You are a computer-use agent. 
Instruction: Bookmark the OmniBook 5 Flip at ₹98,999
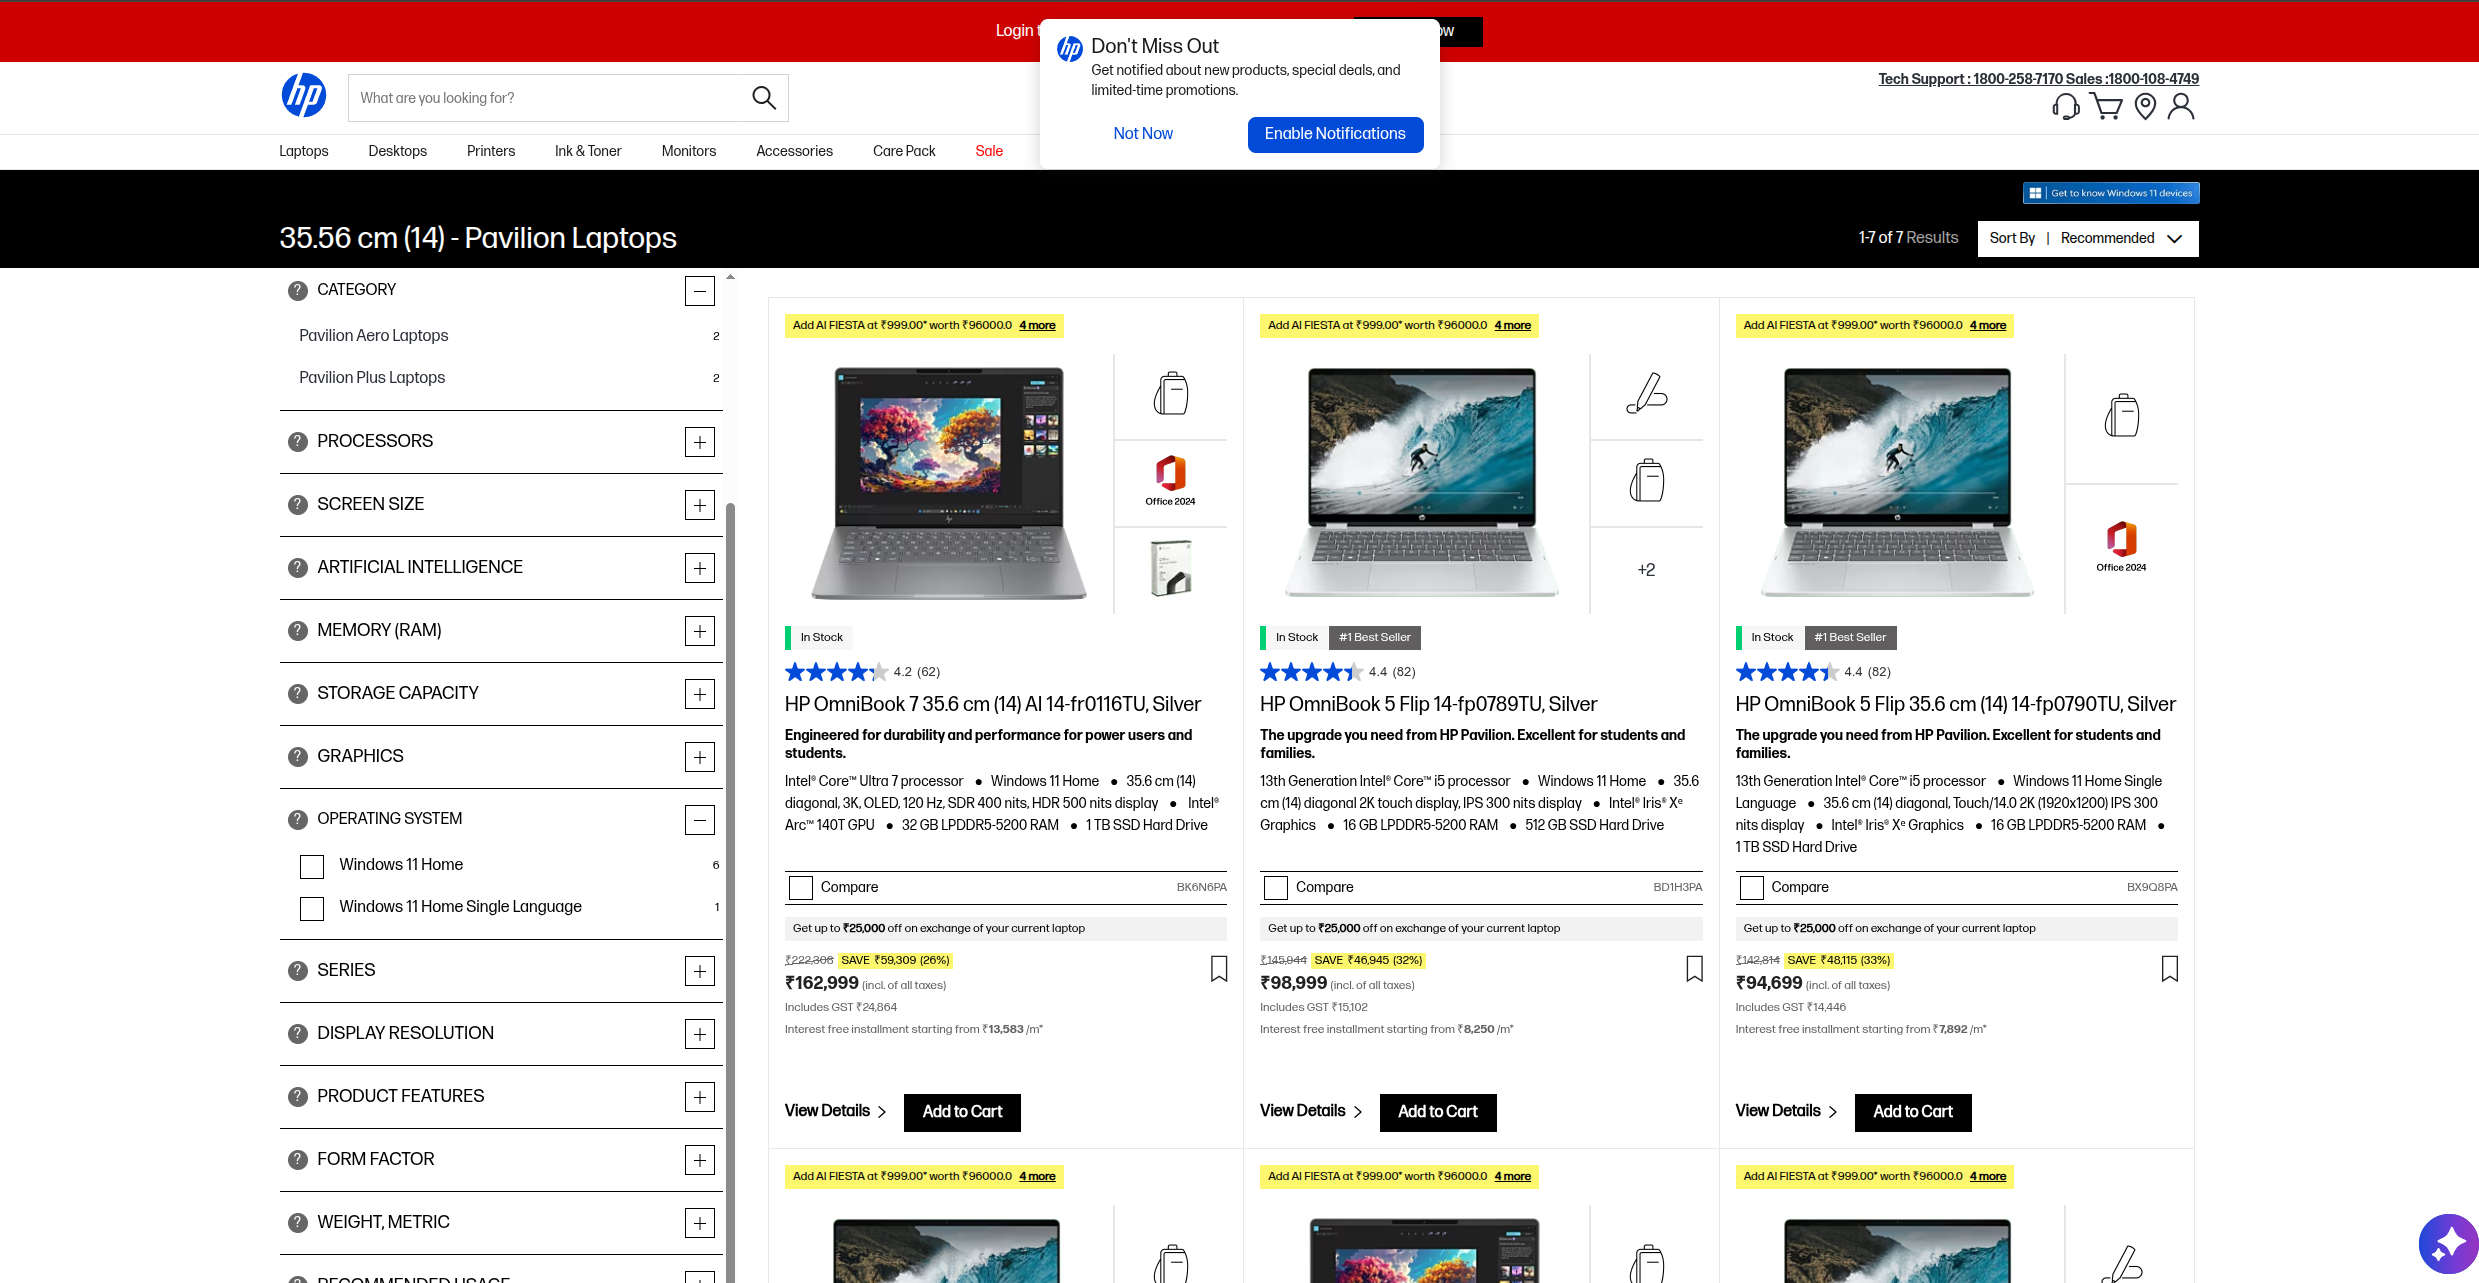(1694, 968)
